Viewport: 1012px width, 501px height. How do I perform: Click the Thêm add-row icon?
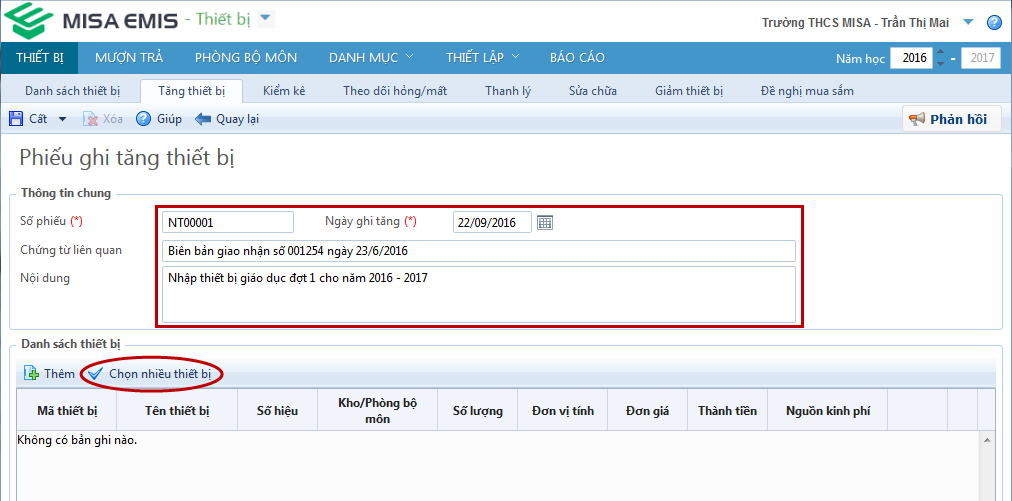(31, 373)
